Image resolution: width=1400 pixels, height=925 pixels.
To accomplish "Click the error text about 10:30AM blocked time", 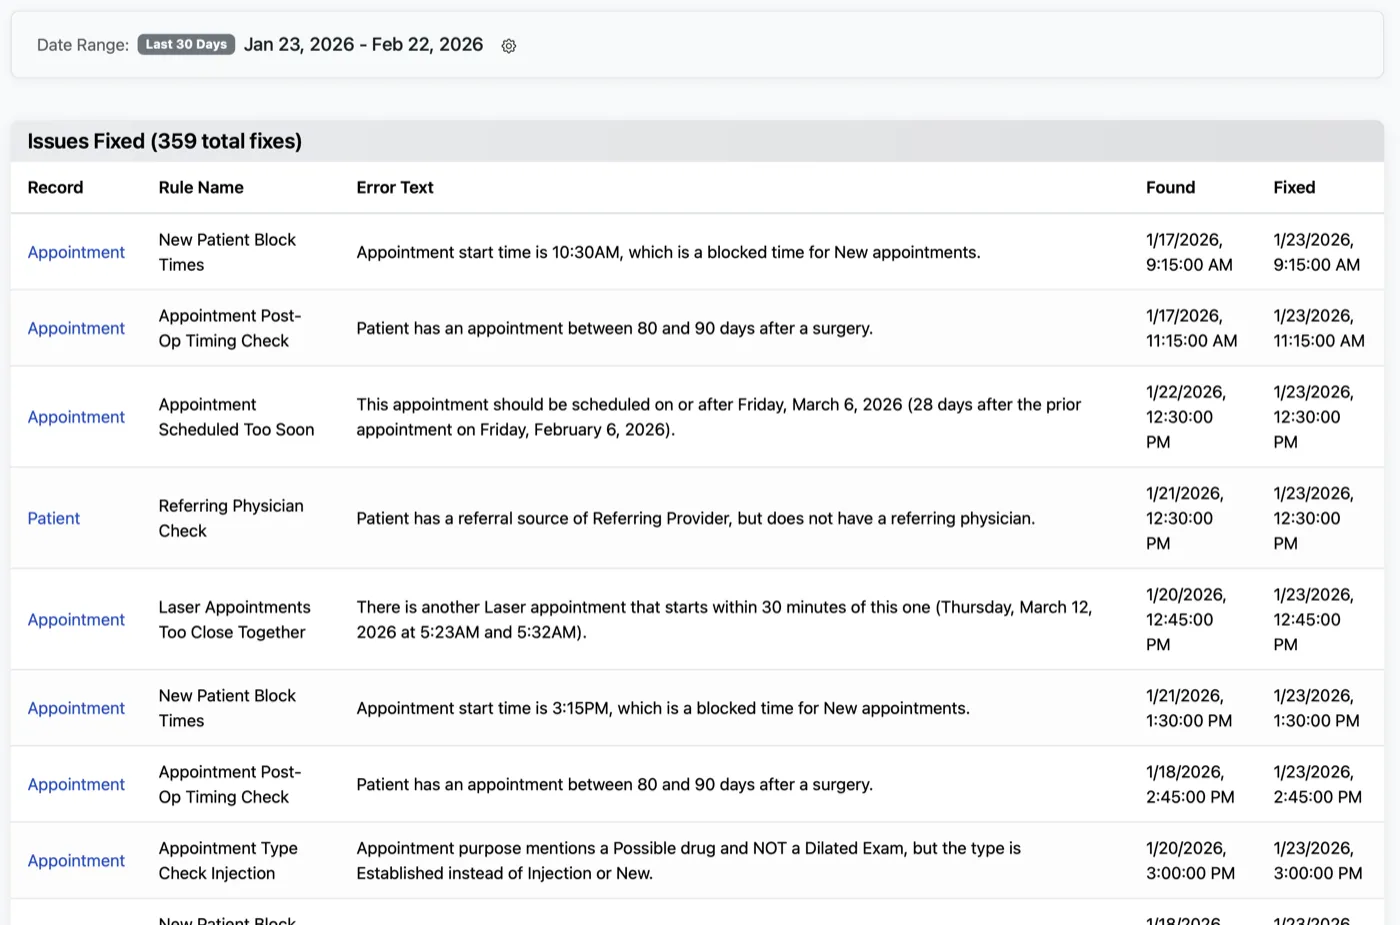I will tap(668, 252).
